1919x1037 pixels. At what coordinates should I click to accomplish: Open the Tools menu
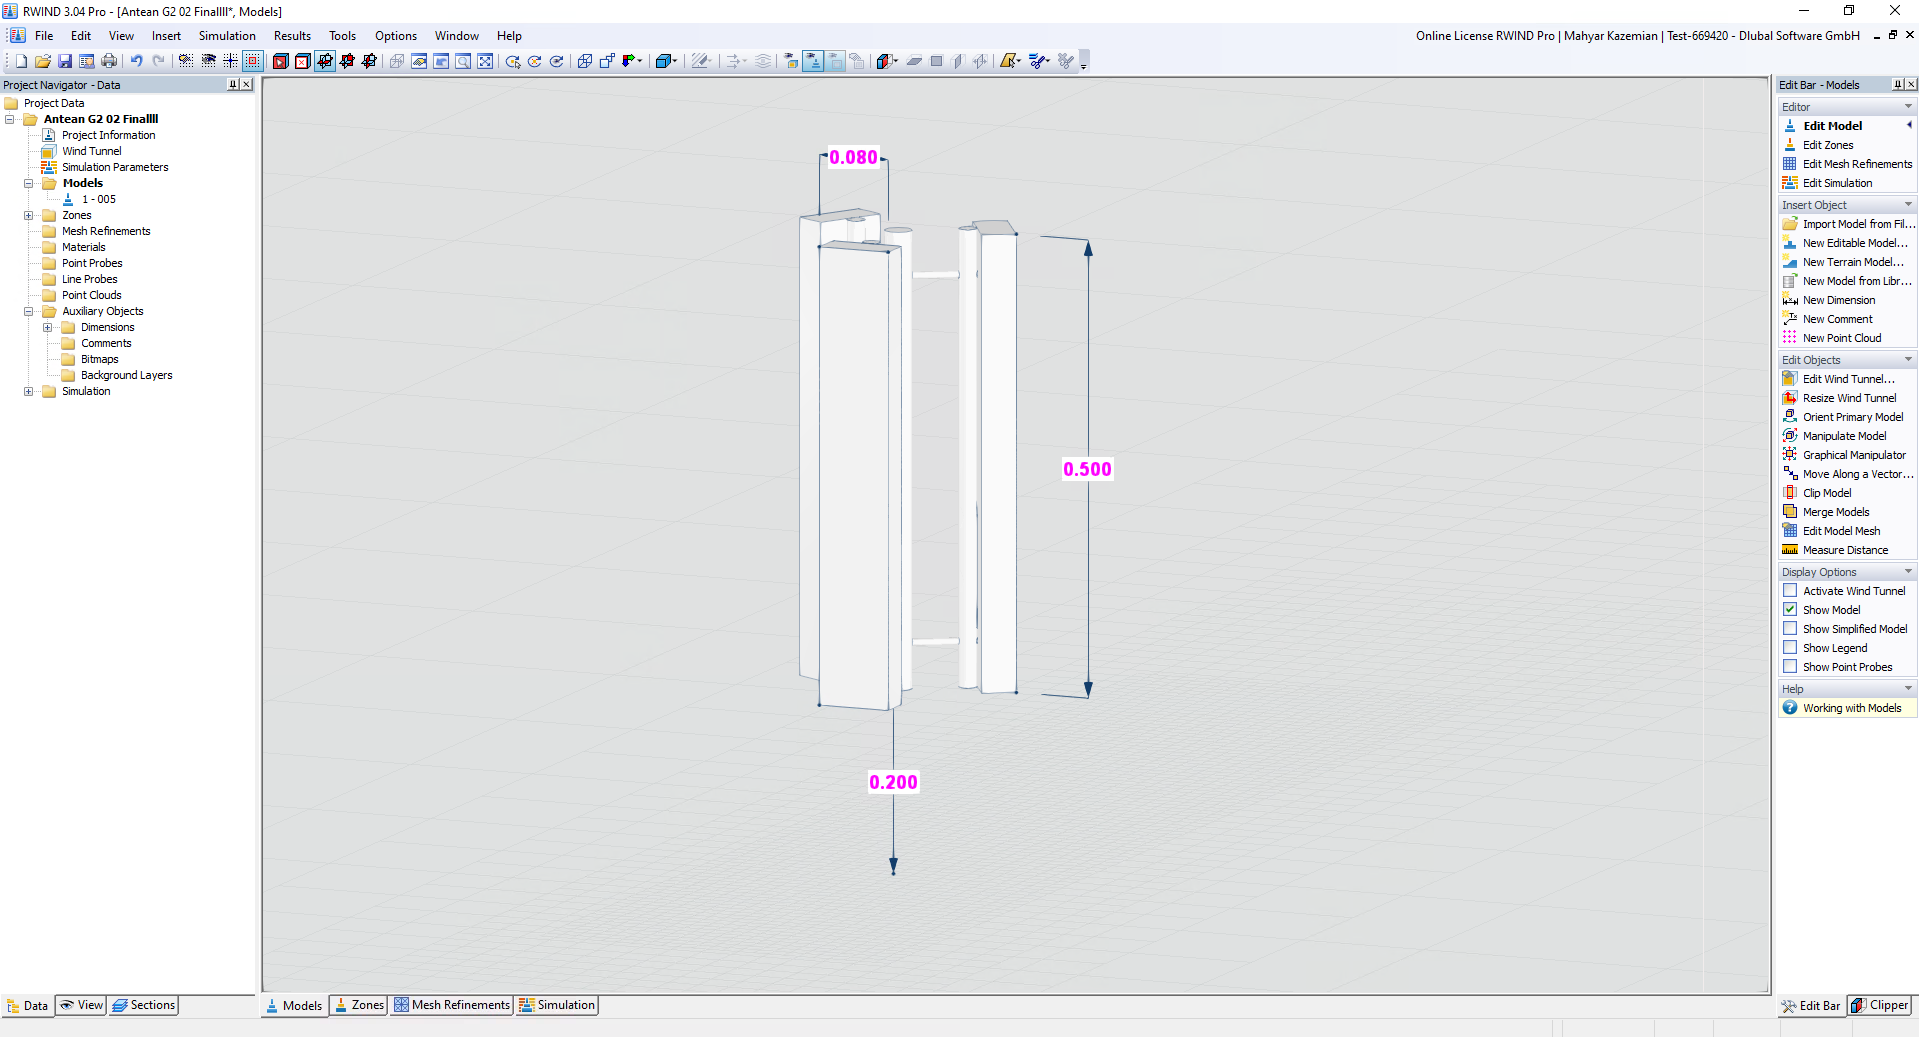[x=342, y=36]
